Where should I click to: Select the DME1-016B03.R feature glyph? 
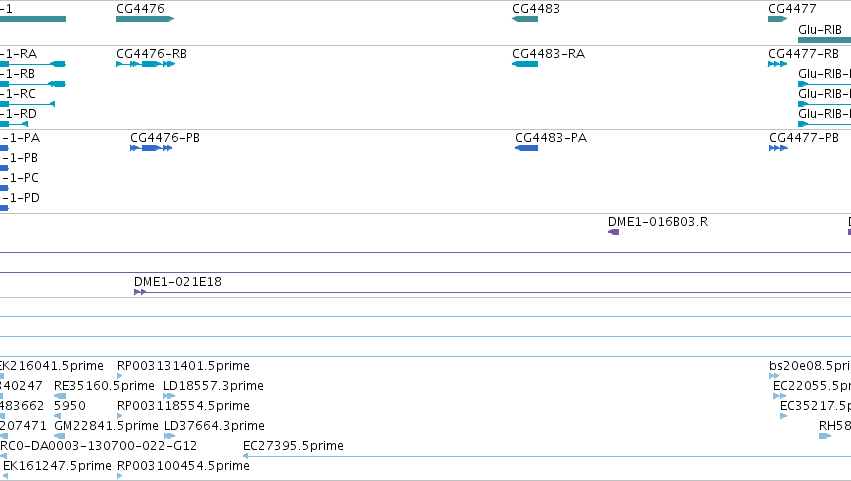tap(613, 232)
